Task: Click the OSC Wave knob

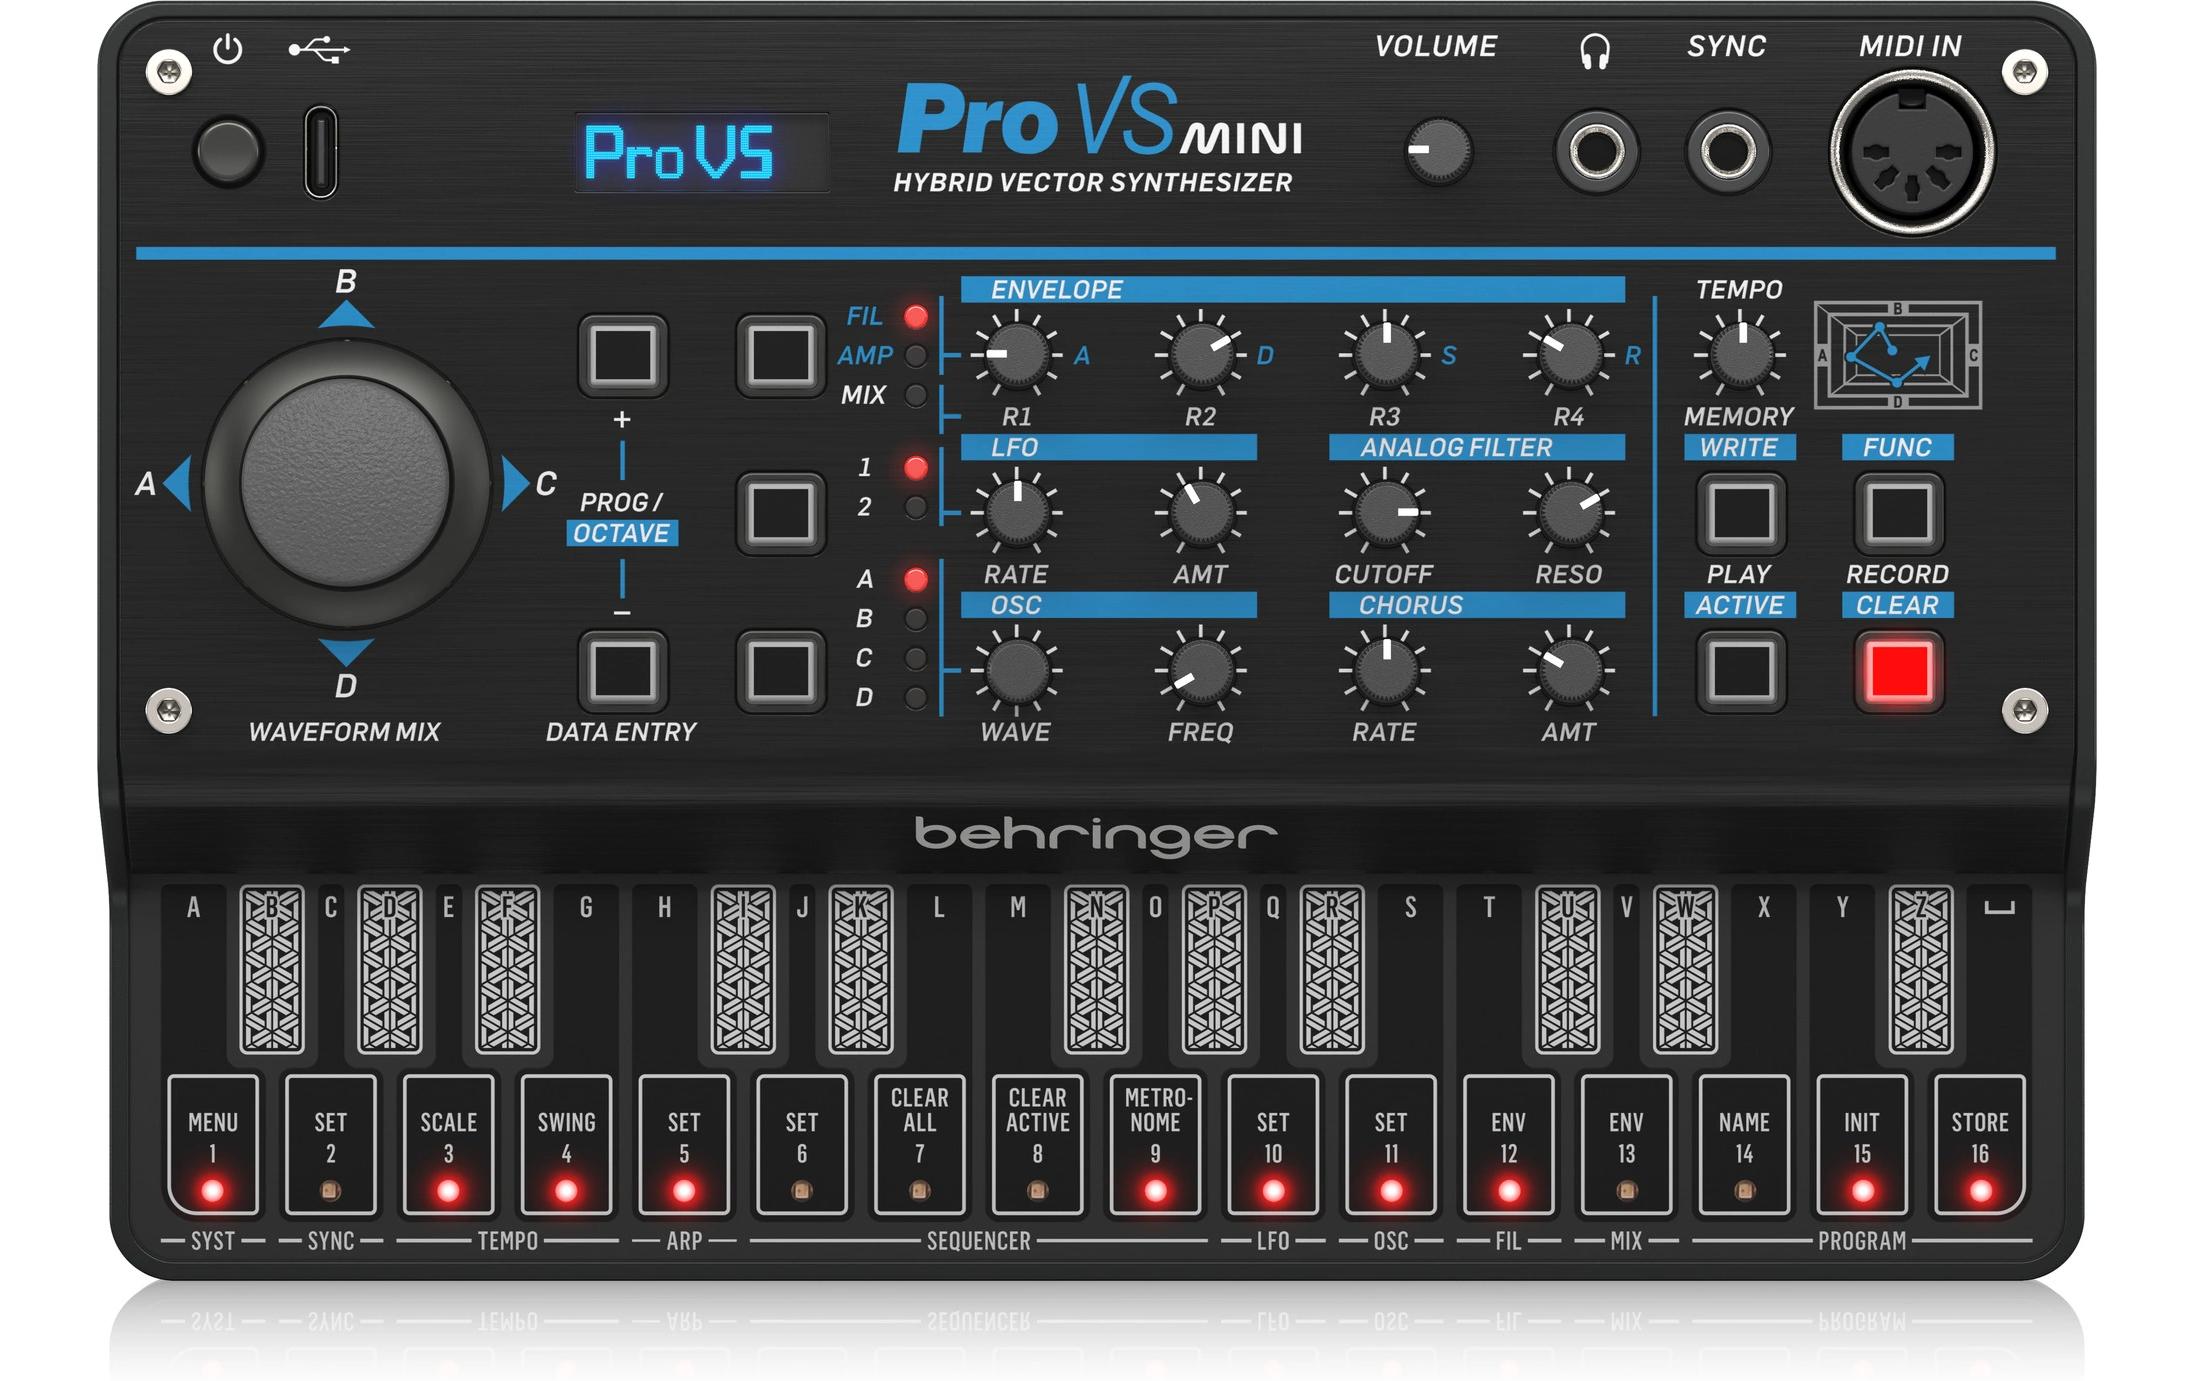Action: point(1016,670)
